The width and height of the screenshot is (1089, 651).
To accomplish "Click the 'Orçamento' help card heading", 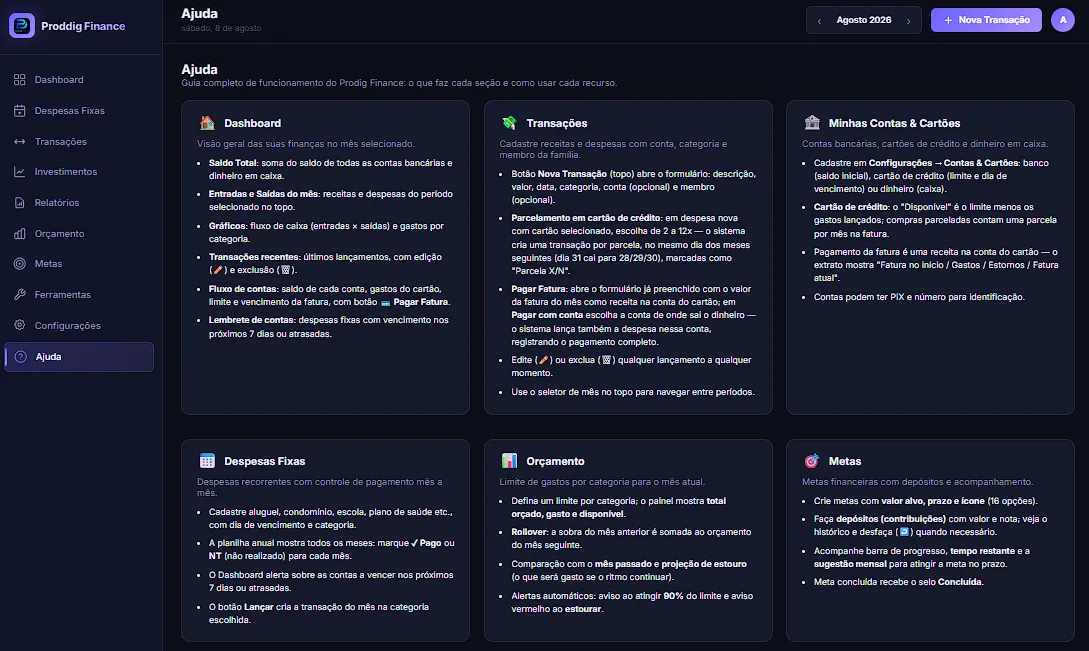I will [x=556, y=461].
